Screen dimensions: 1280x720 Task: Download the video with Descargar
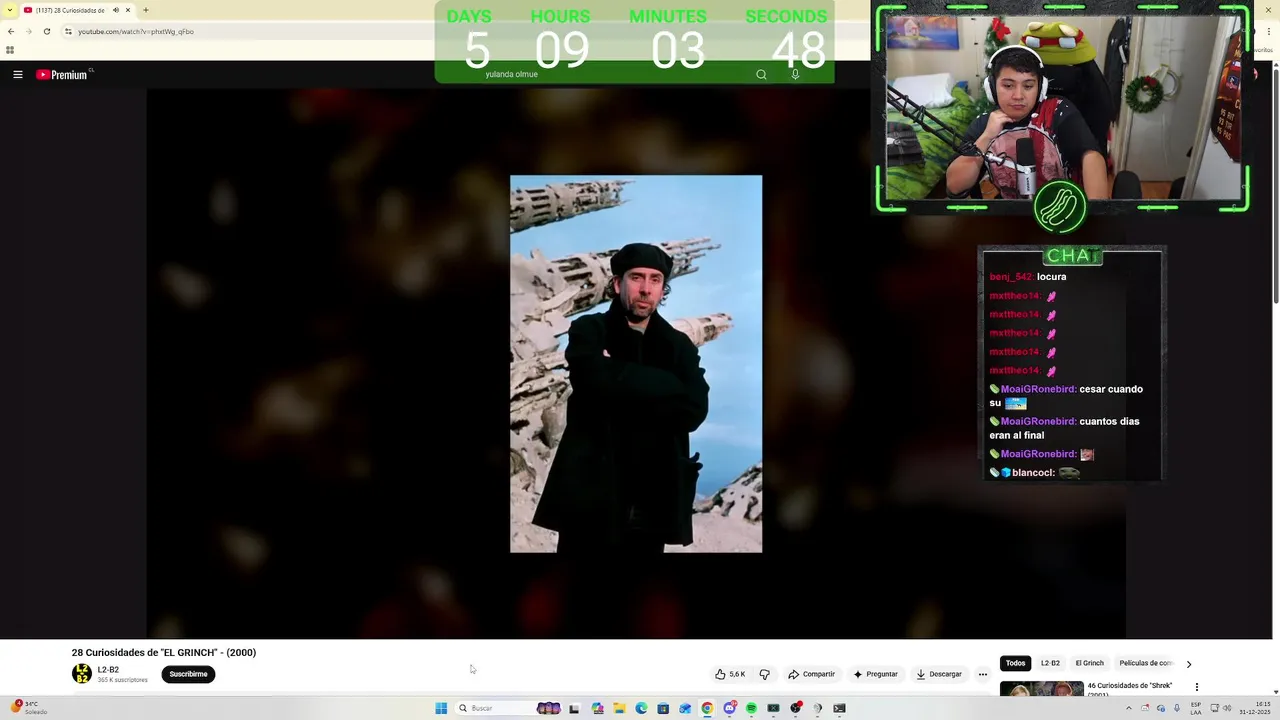click(939, 674)
